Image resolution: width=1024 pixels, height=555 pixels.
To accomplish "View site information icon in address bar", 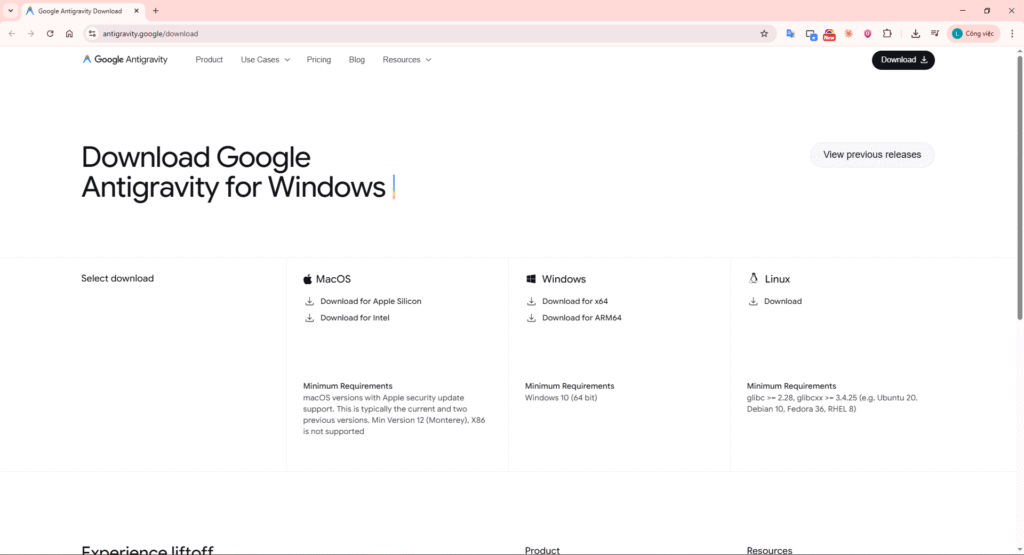I will click(92, 33).
